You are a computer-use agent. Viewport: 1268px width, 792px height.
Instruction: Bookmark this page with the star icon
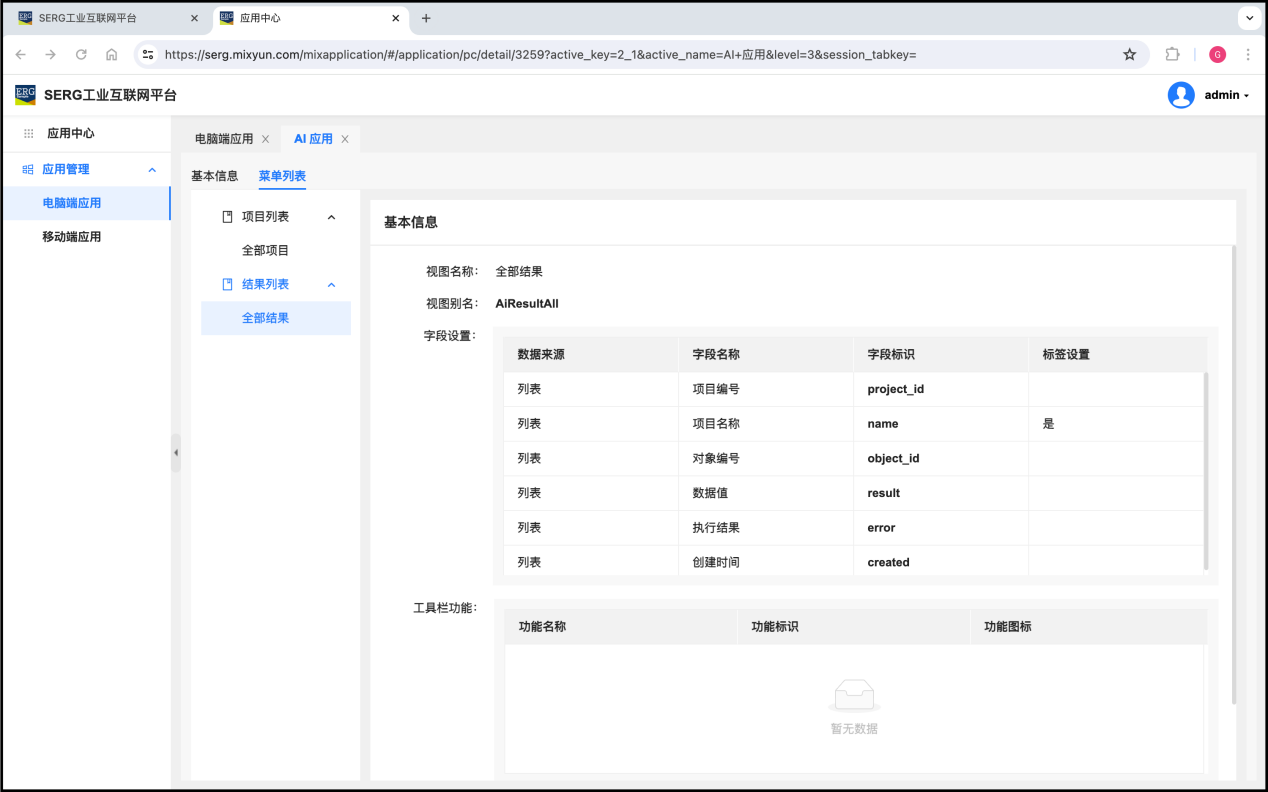pos(1129,55)
